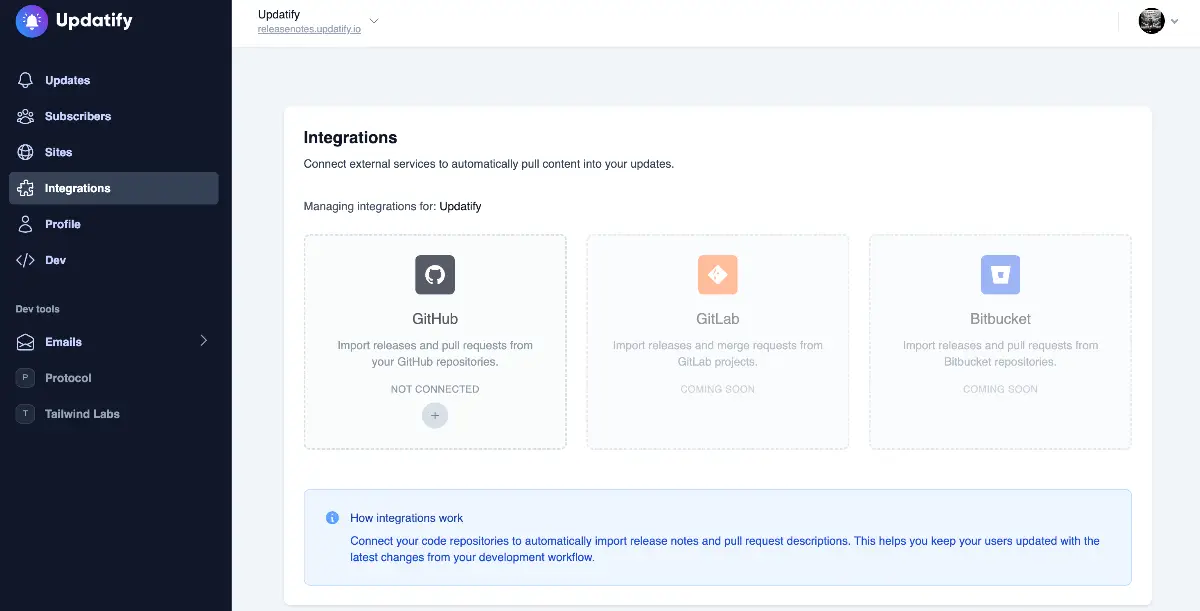Click the GitLab logo icon
This screenshot has height=611, width=1200.
tap(718, 274)
